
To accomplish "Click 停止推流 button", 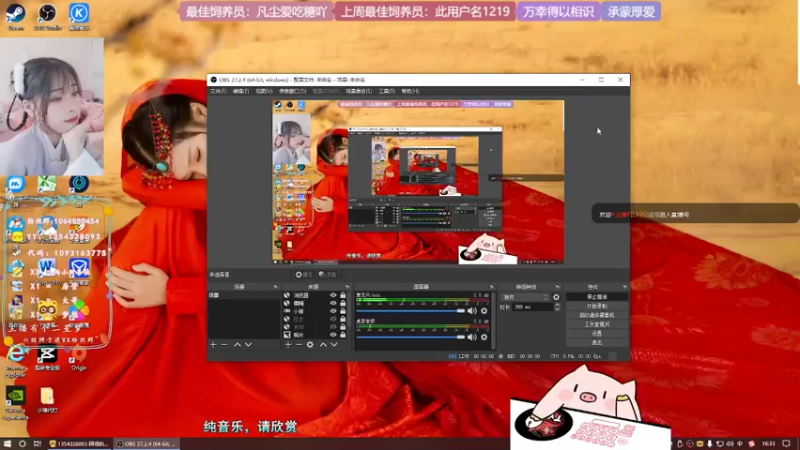I will pyautogui.click(x=597, y=297).
